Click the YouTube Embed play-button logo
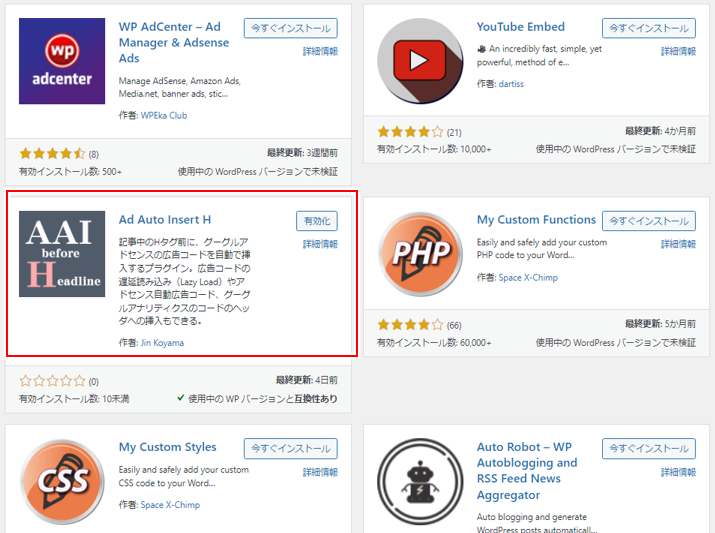Viewport: 715px width, 533px height. tap(420, 61)
